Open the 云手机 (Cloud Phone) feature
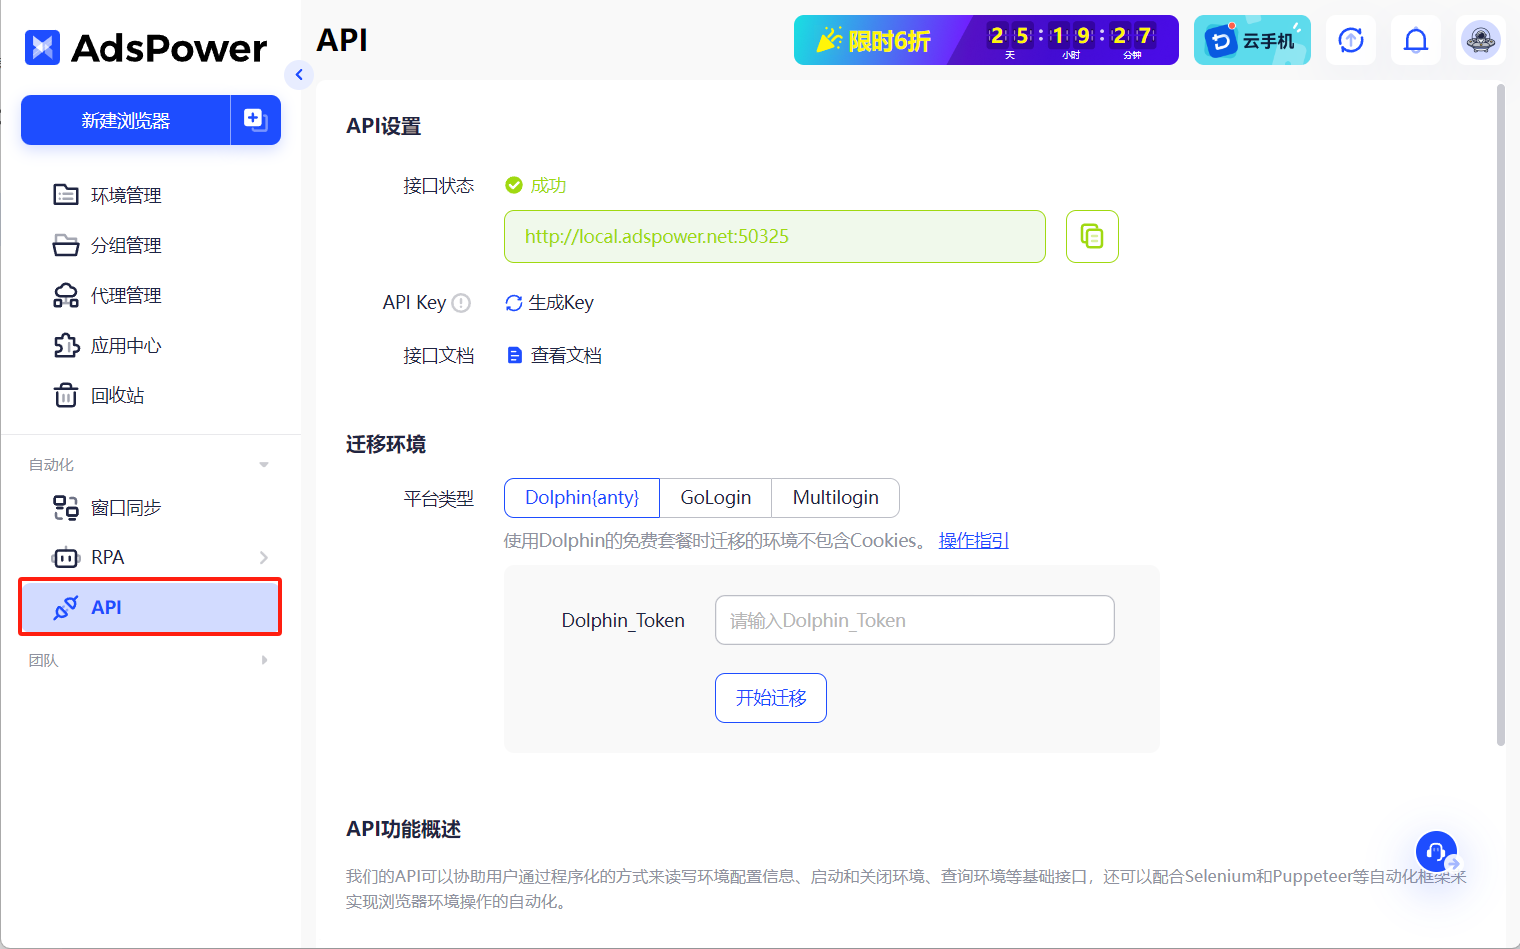 (1252, 40)
